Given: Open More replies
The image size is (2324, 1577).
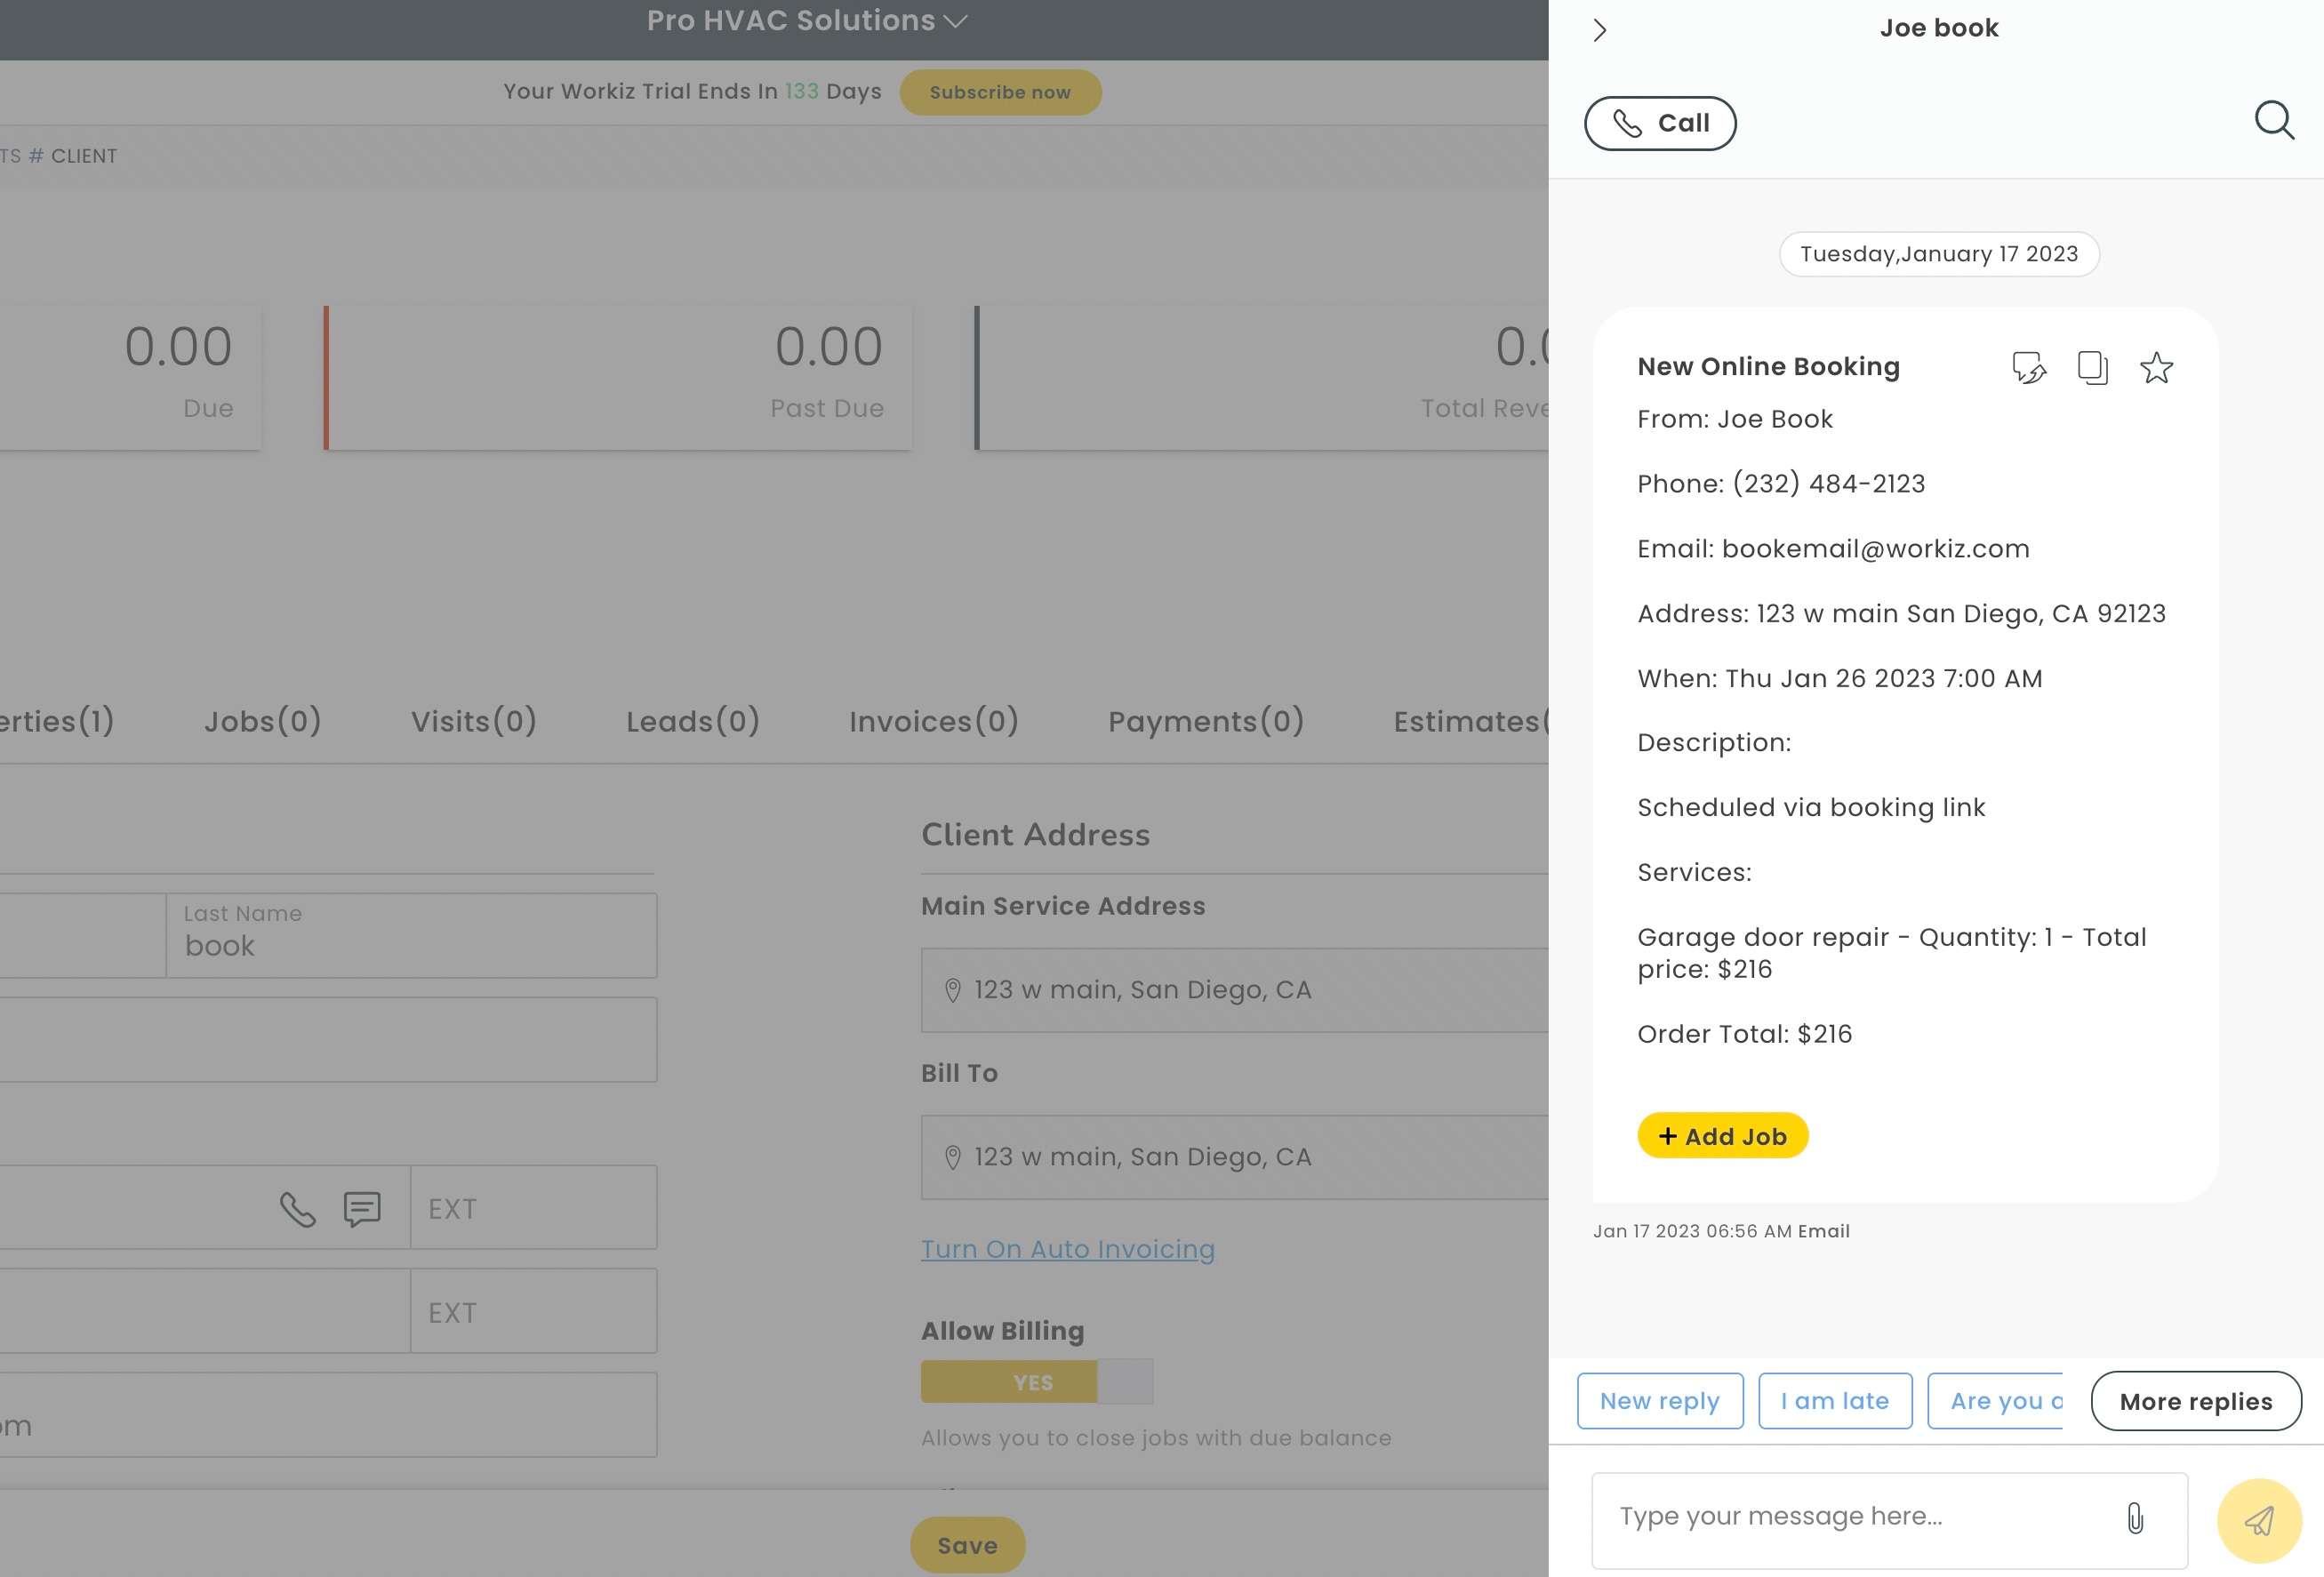Looking at the screenshot, I should 2196,1401.
